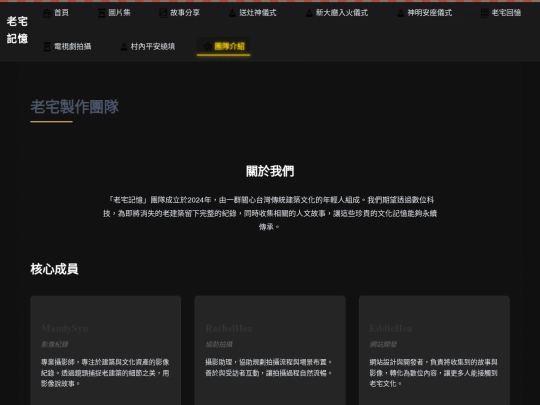Click the icon beside 村內平安繞境
Image resolution: width=540 pixels, height=405 pixels.
[124, 46]
